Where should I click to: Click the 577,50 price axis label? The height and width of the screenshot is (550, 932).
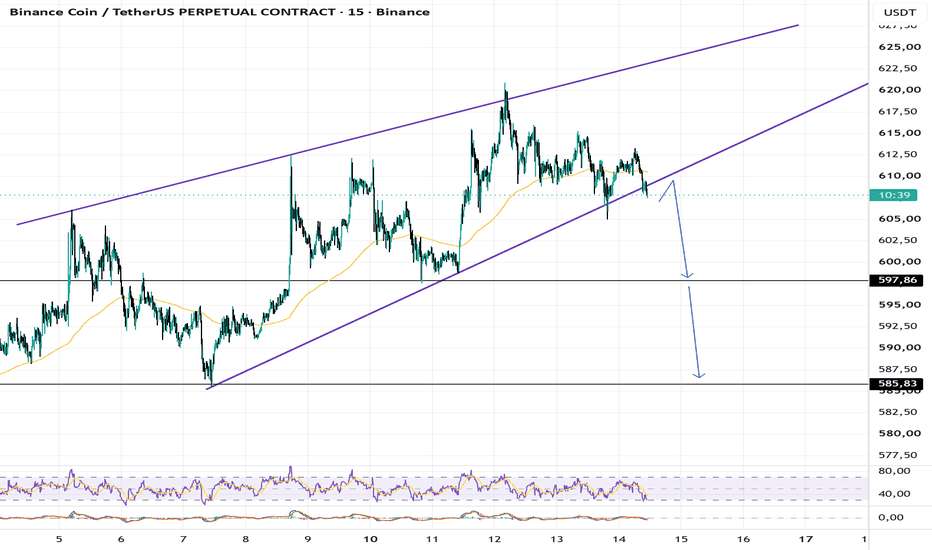tap(898, 455)
